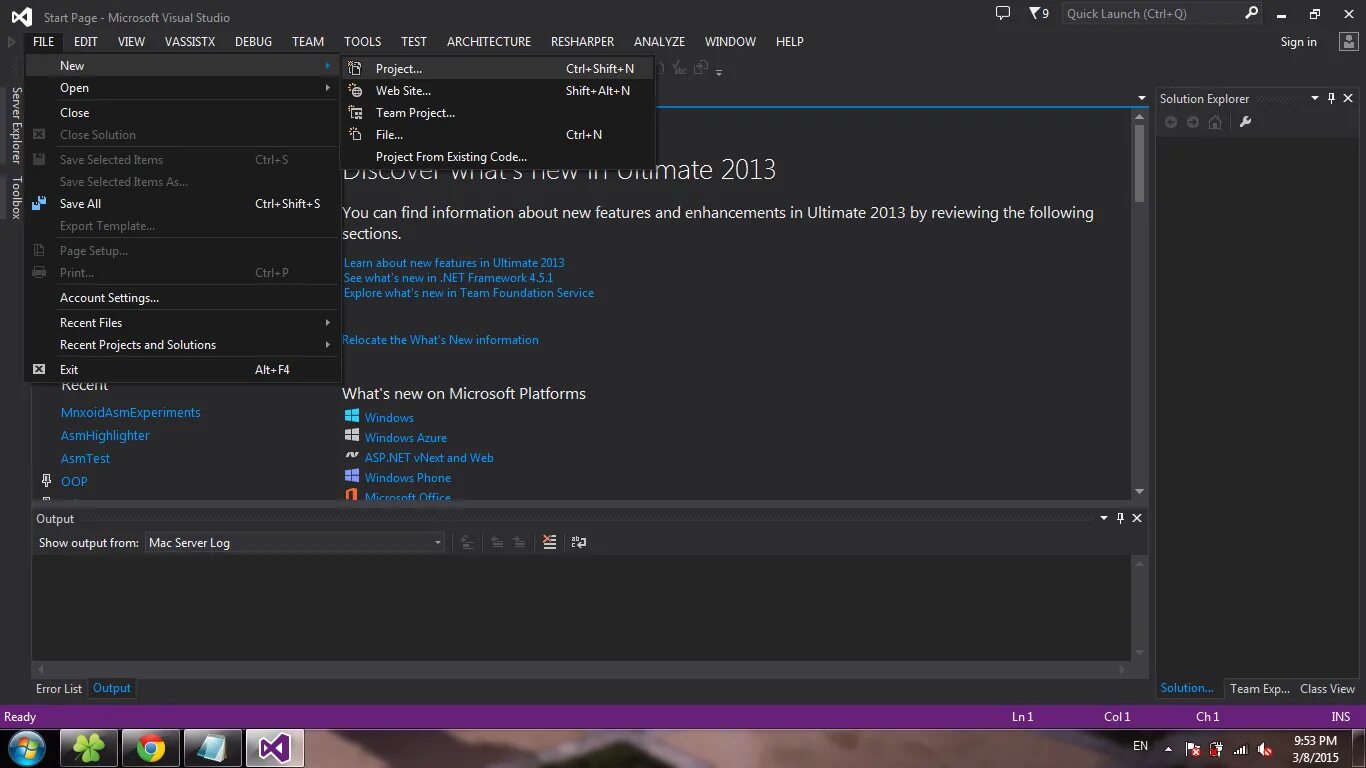Expand Recent Projects and Solutions submenu
The image size is (1366, 768).
coord(181,345)
